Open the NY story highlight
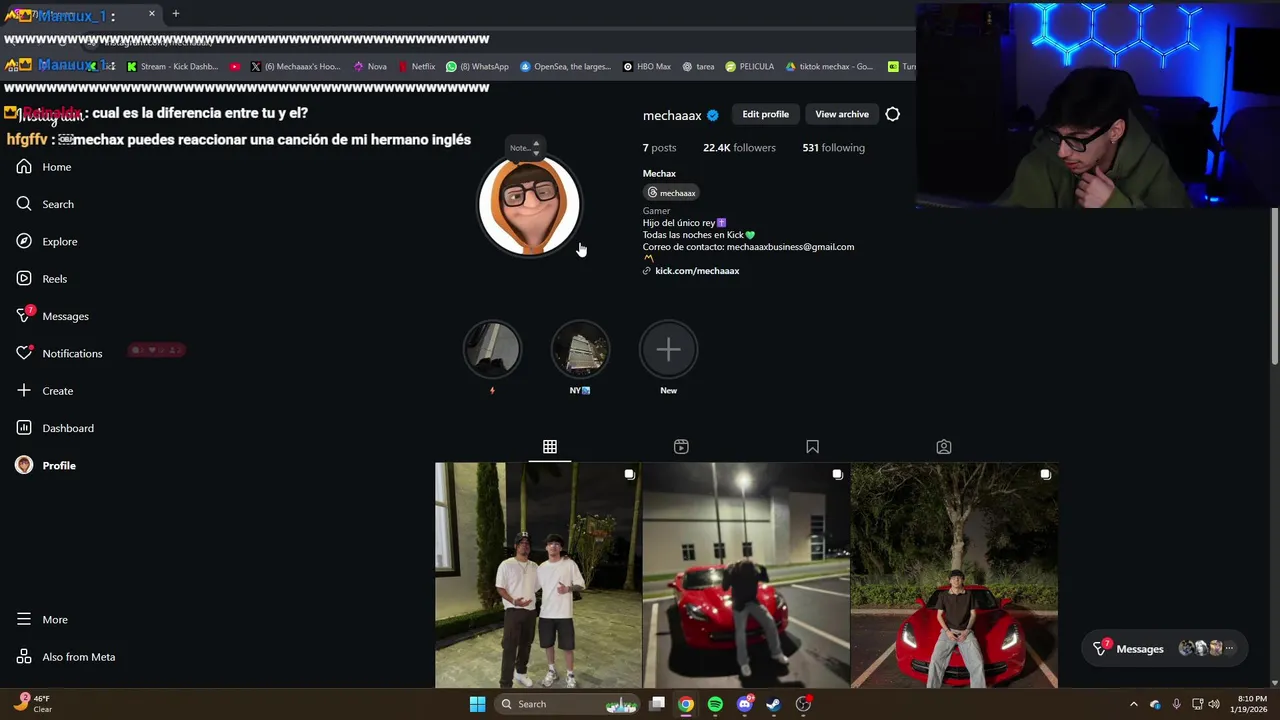Viewport: 1280px width, 720px height. 580,350
